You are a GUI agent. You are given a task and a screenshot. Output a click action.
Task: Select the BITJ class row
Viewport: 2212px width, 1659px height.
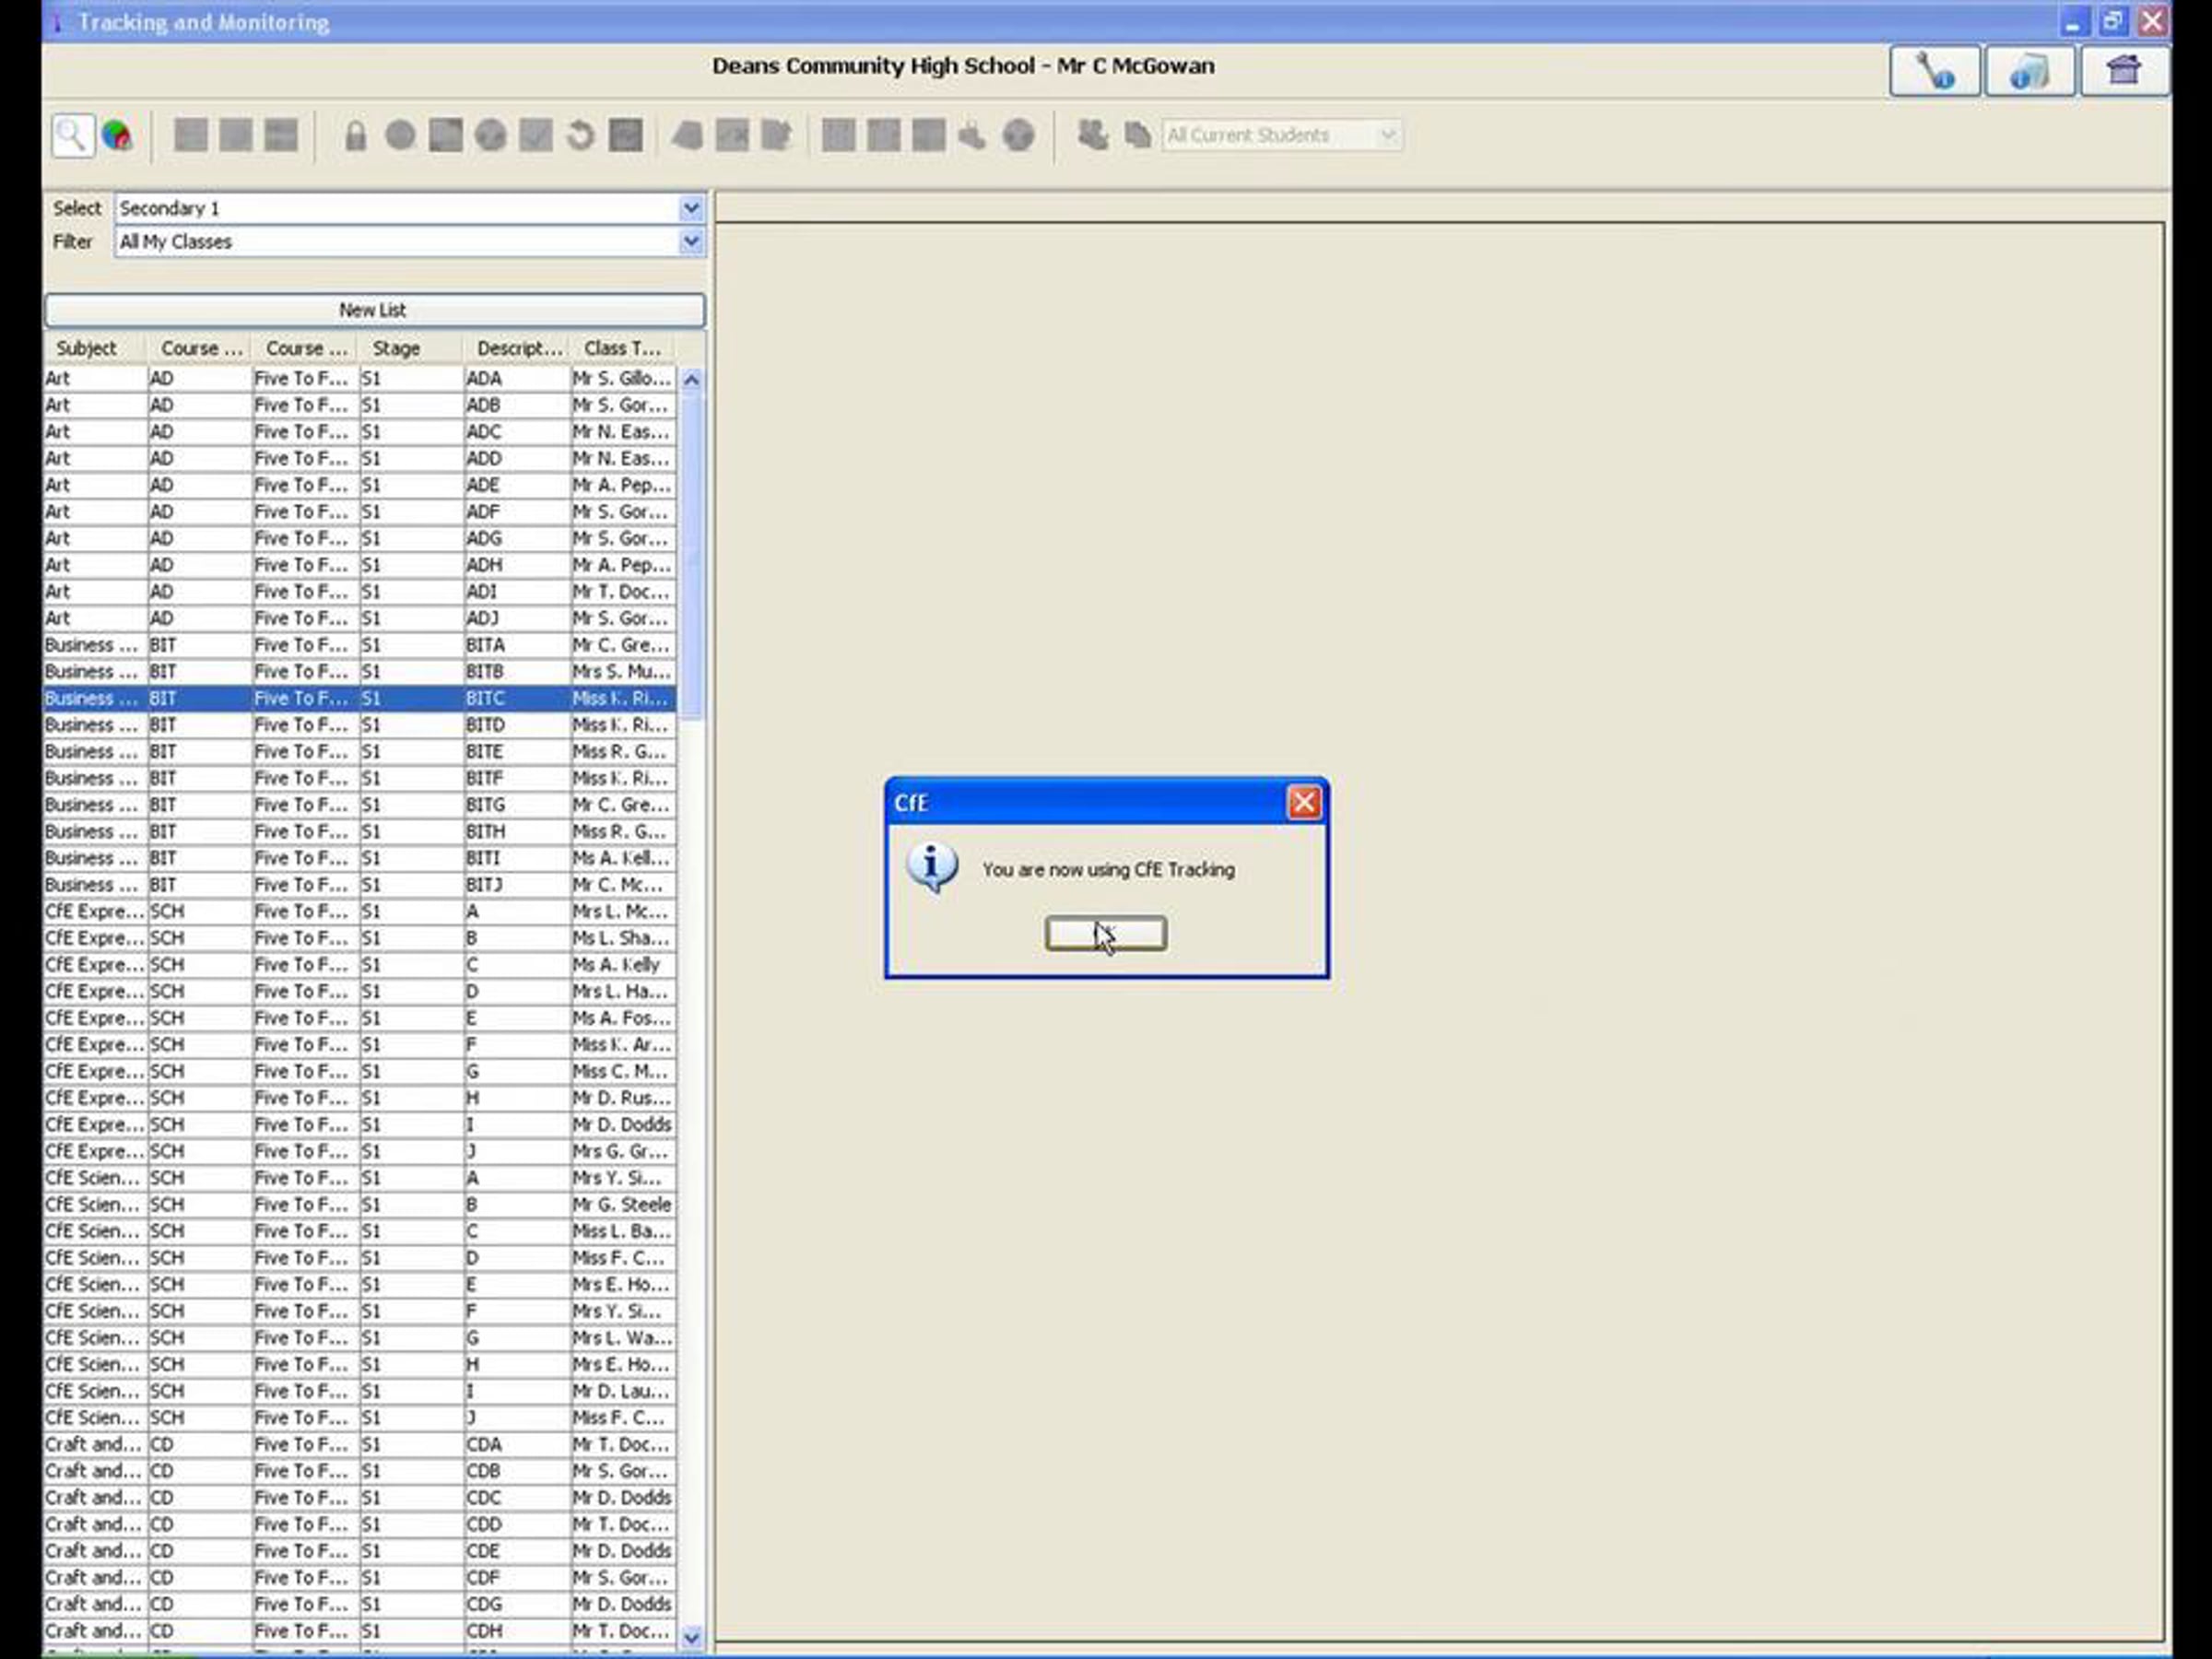(359, 885)
